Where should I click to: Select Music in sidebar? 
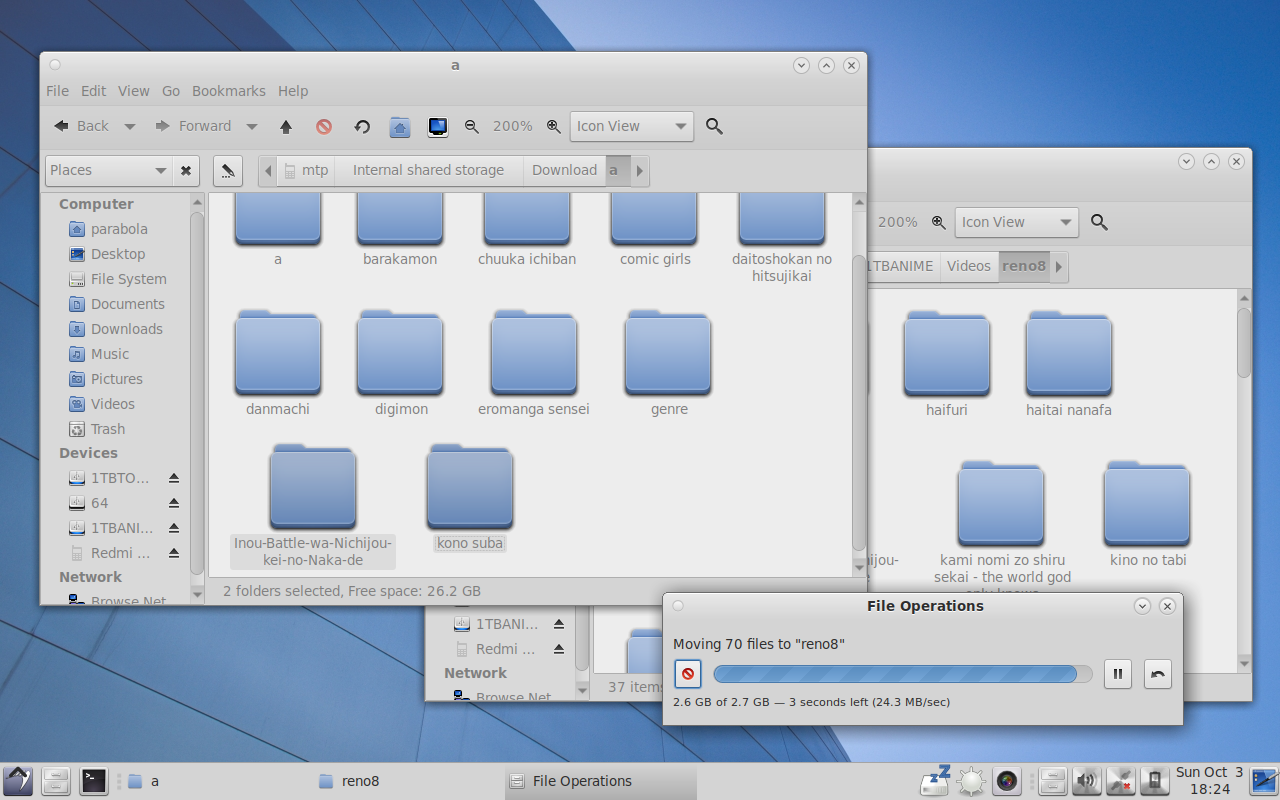[x=110, y=354]
